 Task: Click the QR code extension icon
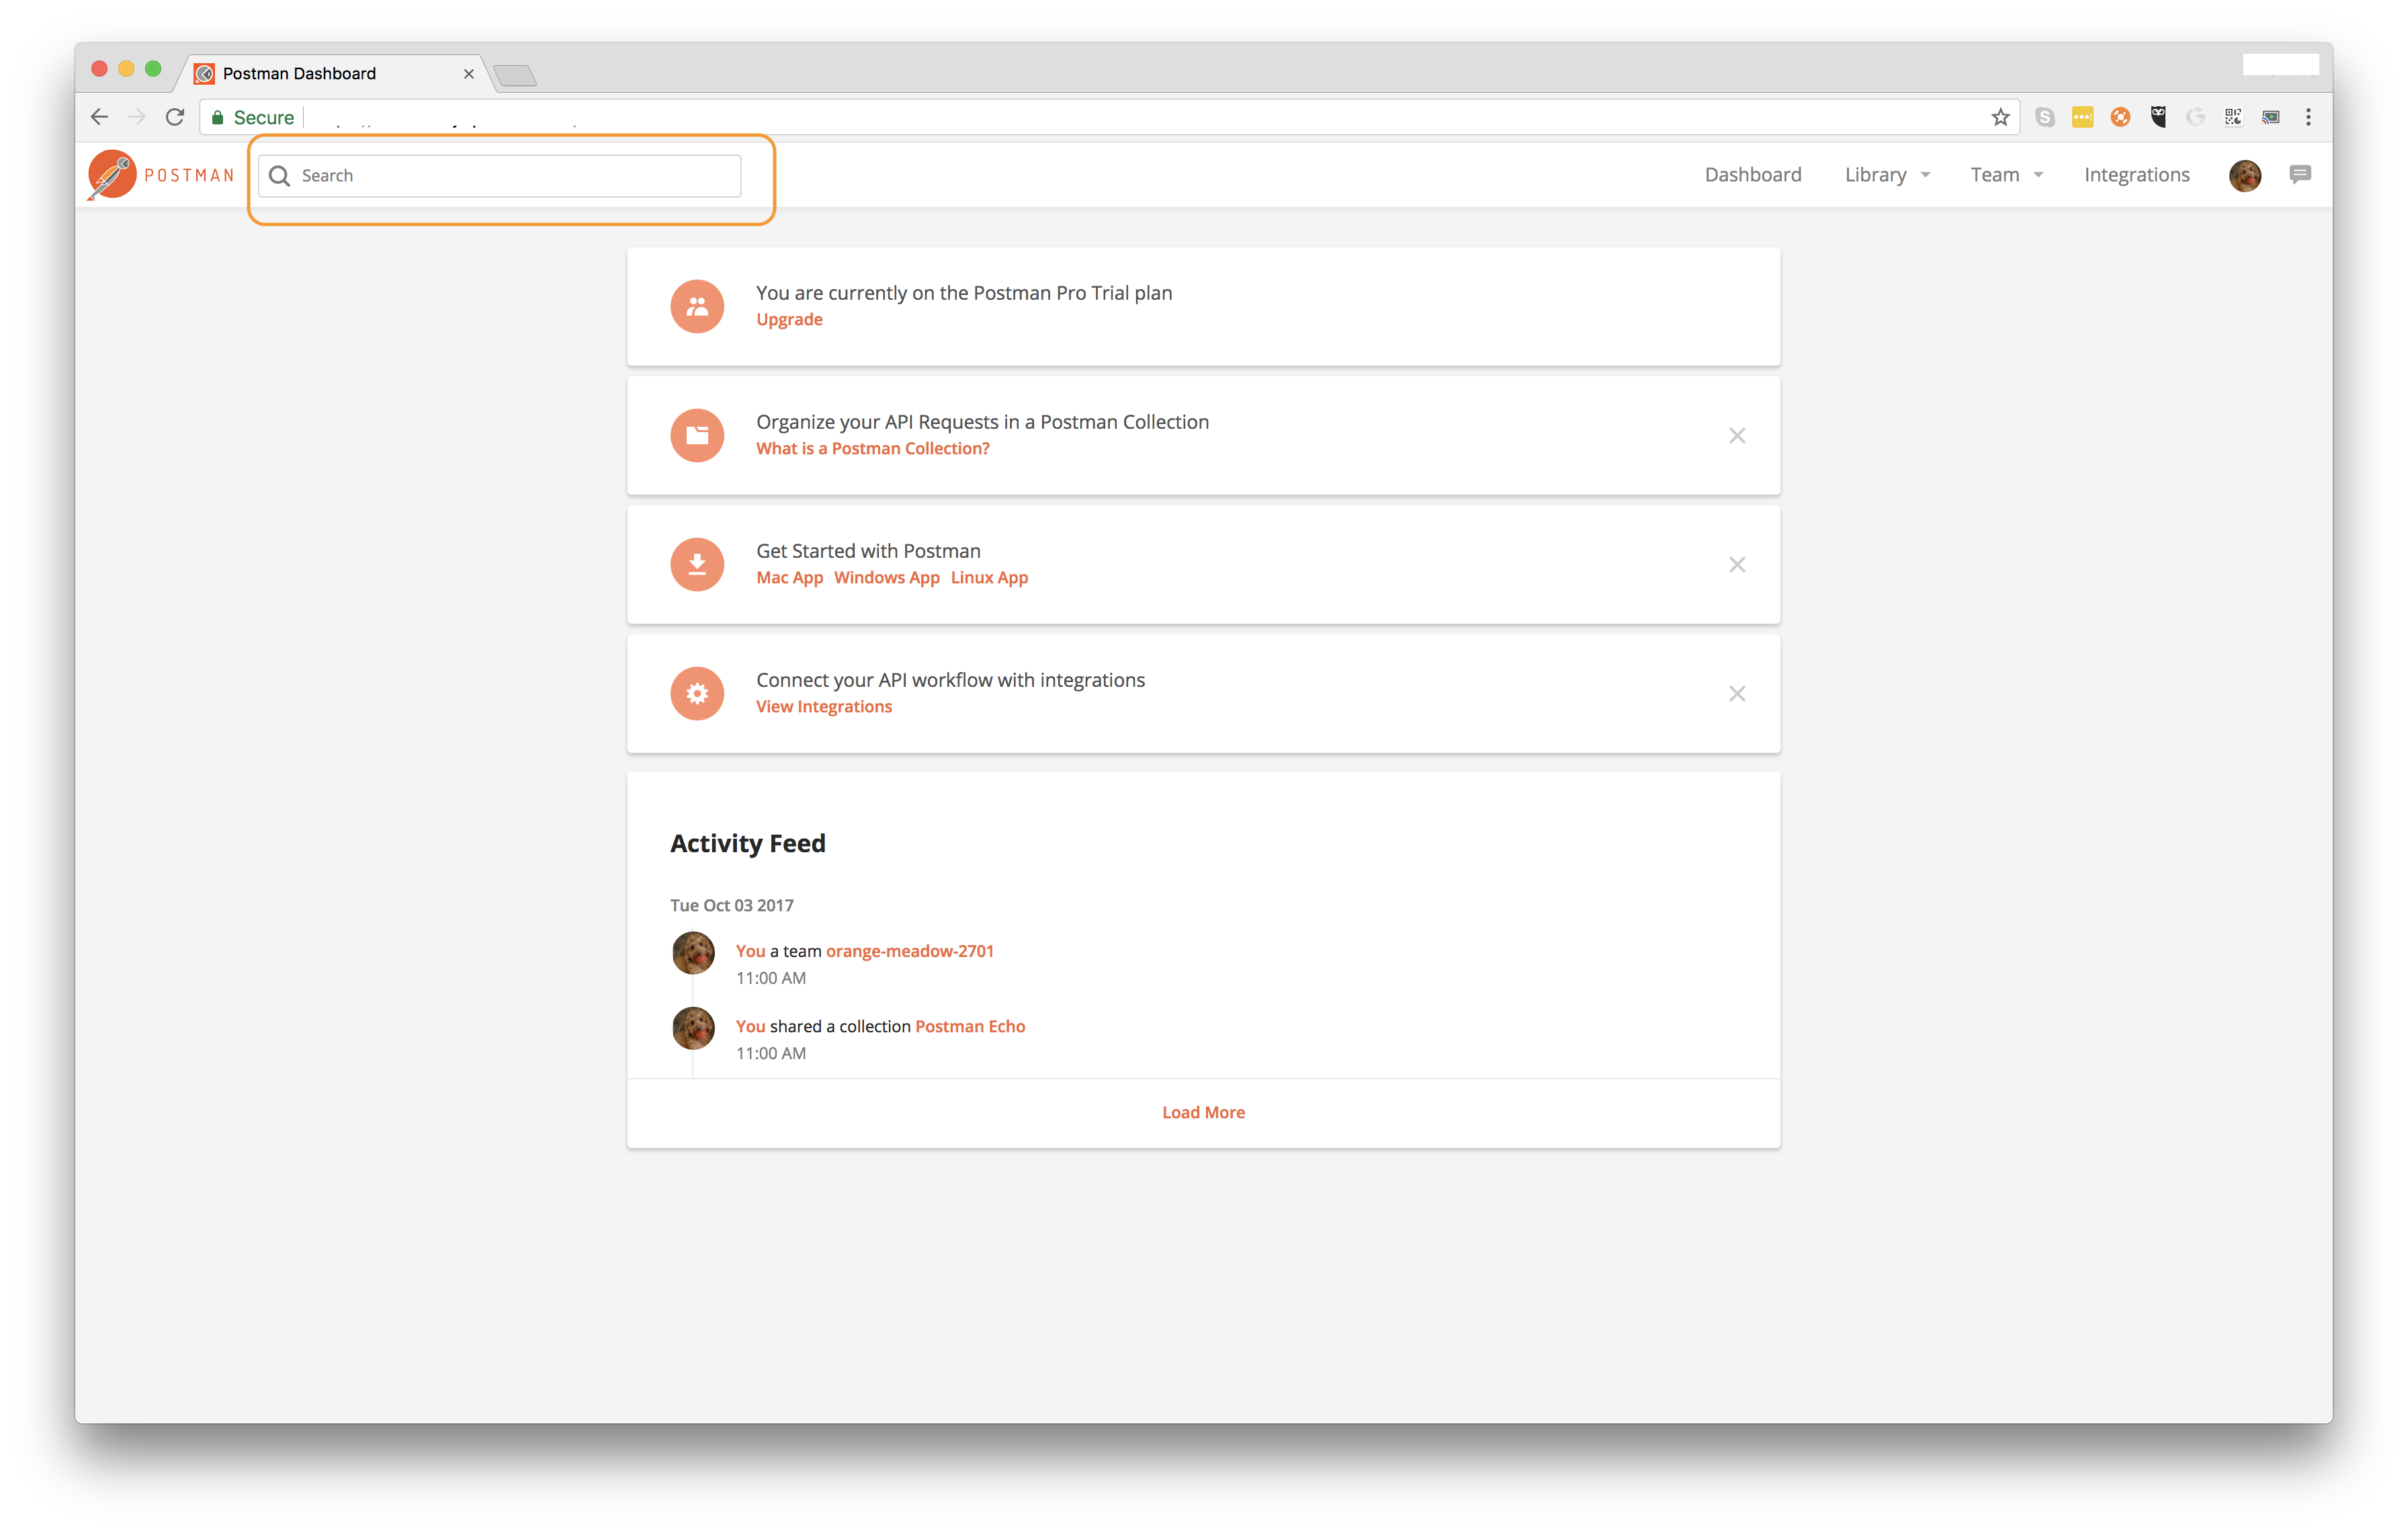point(2233,117)
